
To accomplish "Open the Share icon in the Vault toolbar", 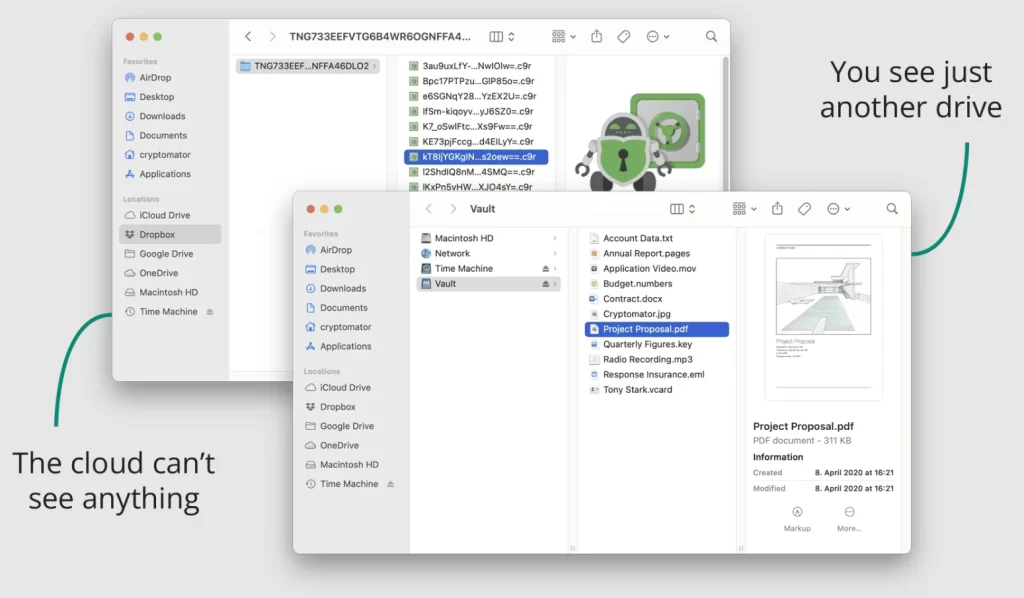I will 777,208.
